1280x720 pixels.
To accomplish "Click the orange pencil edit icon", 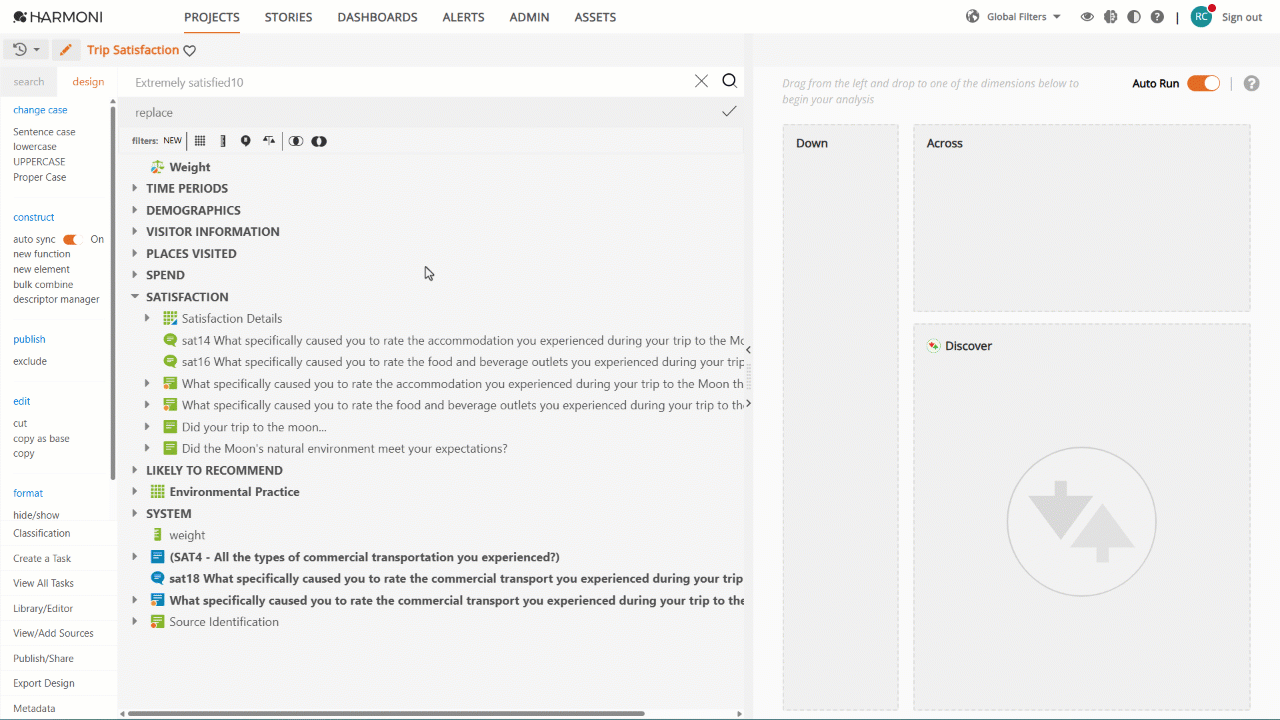I will 66,50.
